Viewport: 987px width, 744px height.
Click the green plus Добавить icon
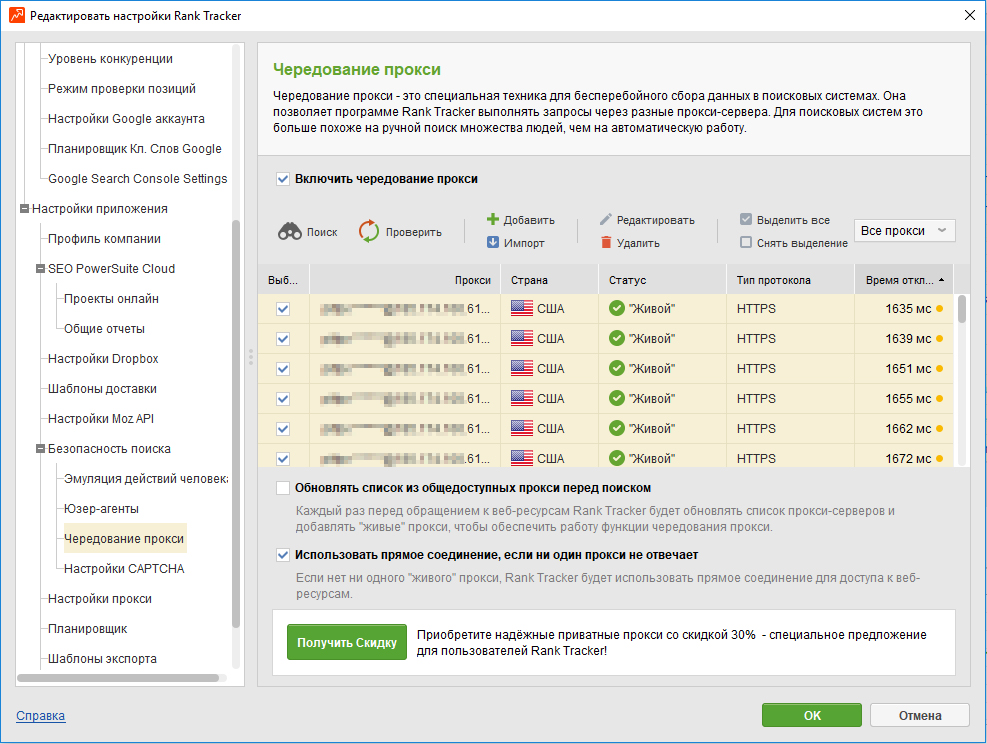(493, 220)
